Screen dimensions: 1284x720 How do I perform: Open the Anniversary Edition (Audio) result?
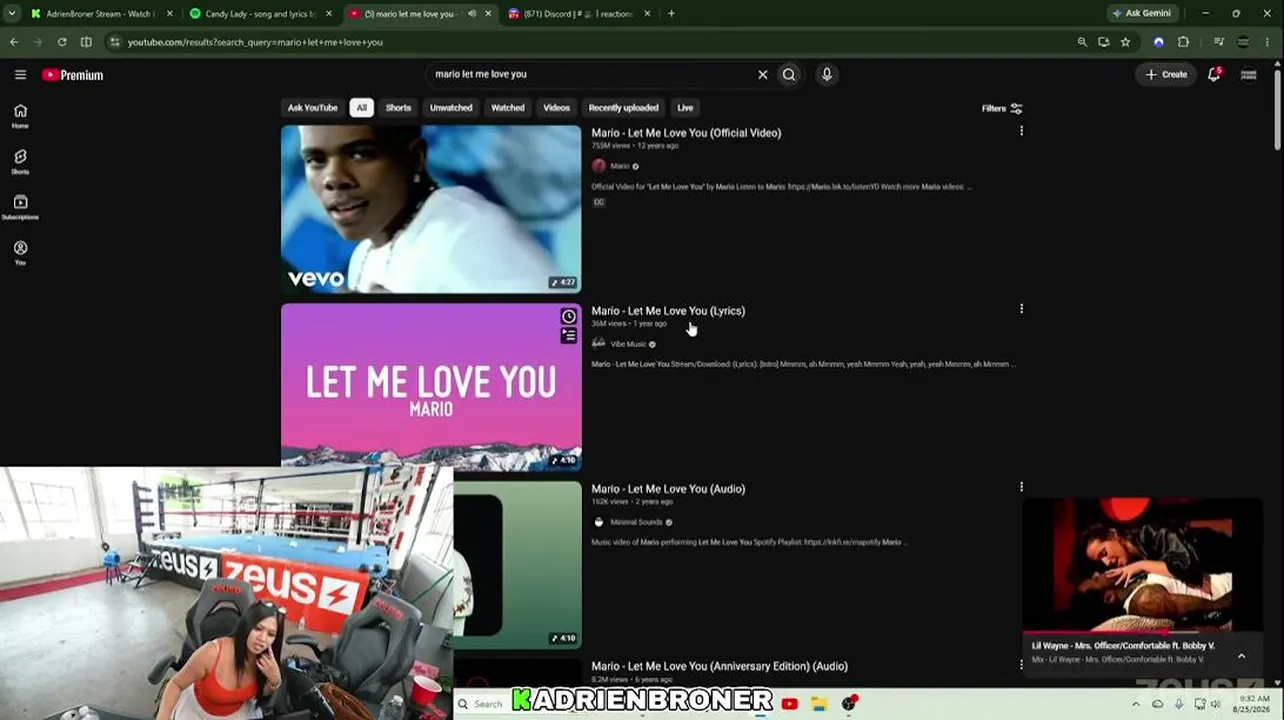tap(719, 666)
